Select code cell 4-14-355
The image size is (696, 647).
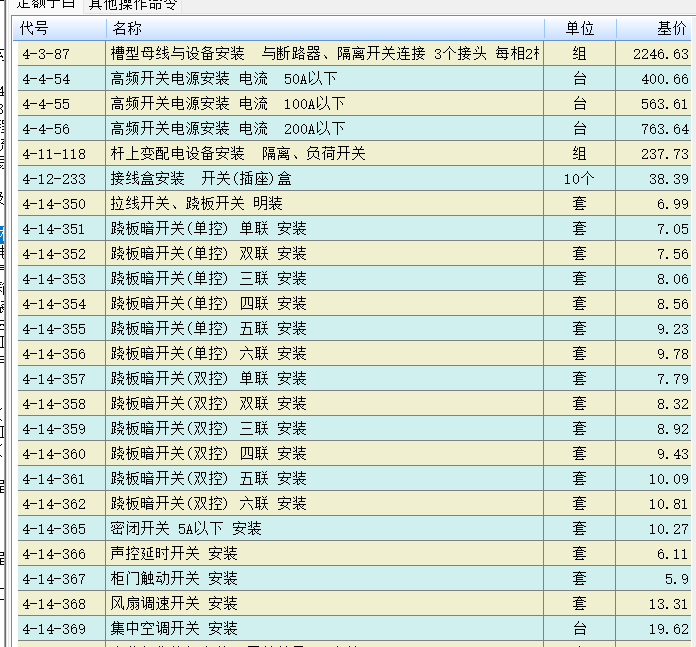pyautogui.click(x=62, y=329)
